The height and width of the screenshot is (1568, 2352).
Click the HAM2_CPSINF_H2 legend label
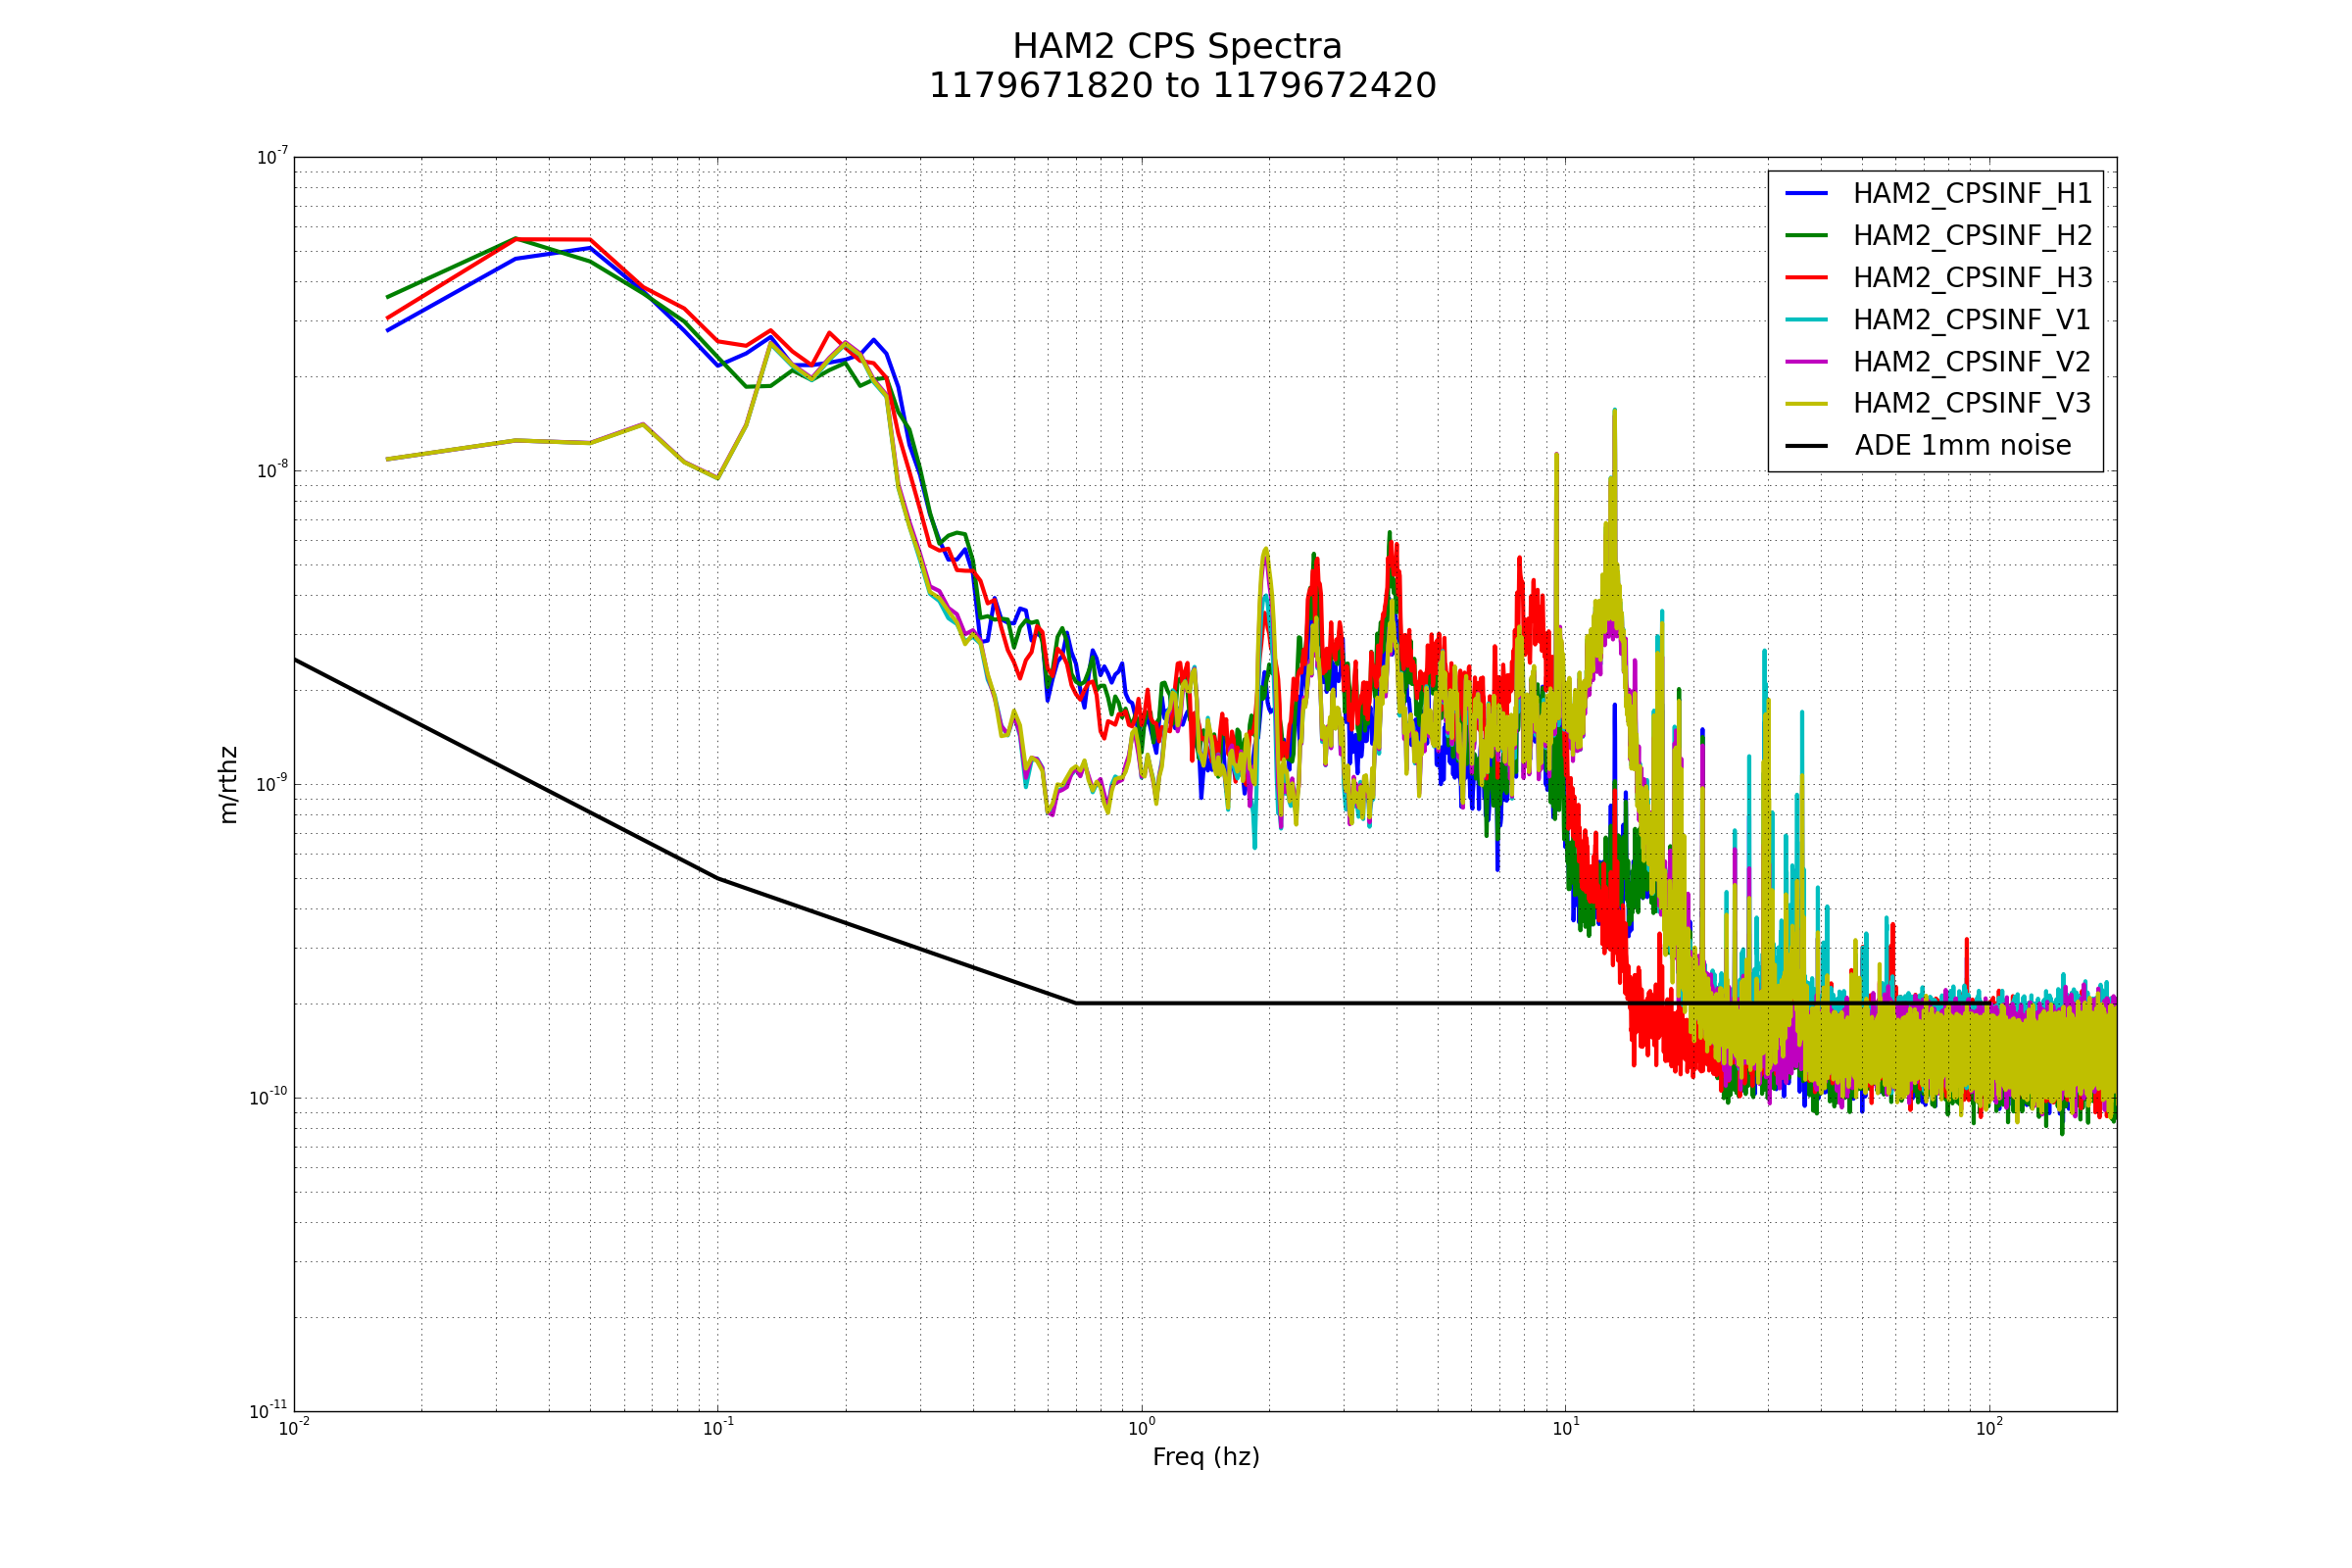[1972, 236]
